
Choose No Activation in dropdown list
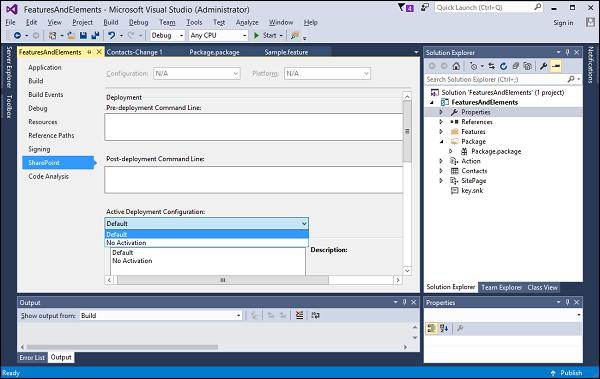207,243
